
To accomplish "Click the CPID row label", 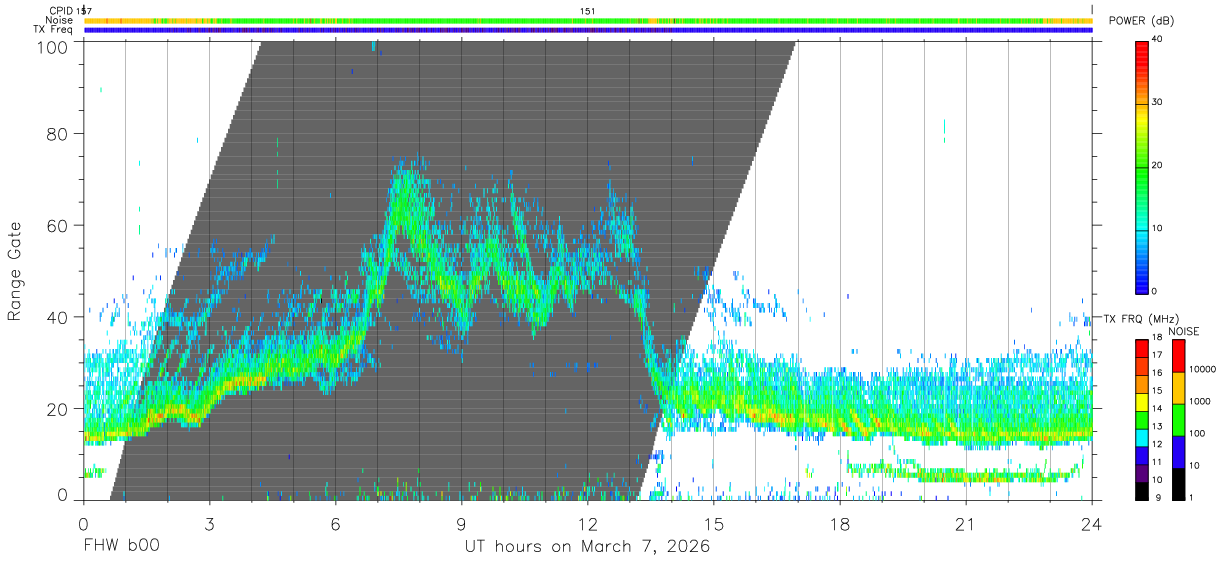I will tap(61, 11).
